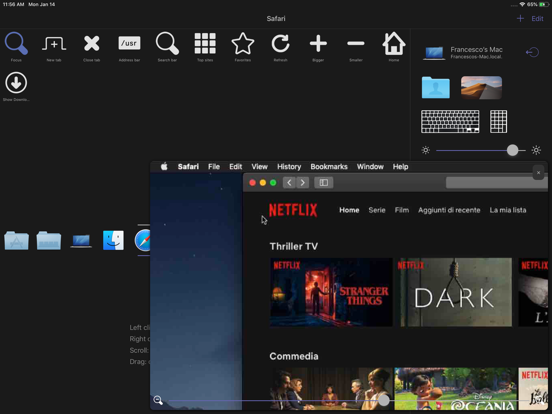Tap the Edit button at top right

[537, 19]
